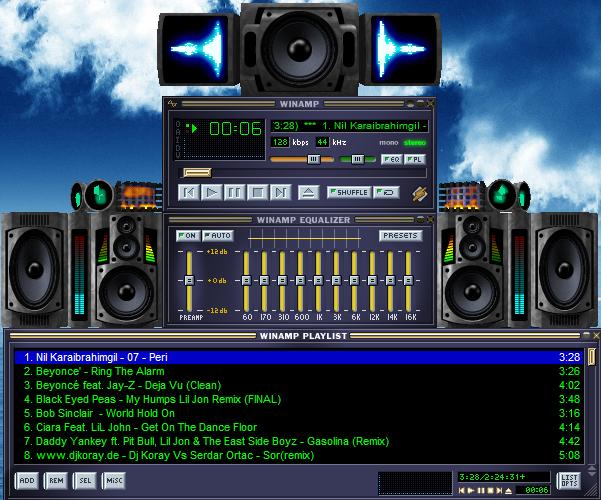
Task: Click mini Play button in playlist footer
Action: pyautogui.click(x=471, y=490)
